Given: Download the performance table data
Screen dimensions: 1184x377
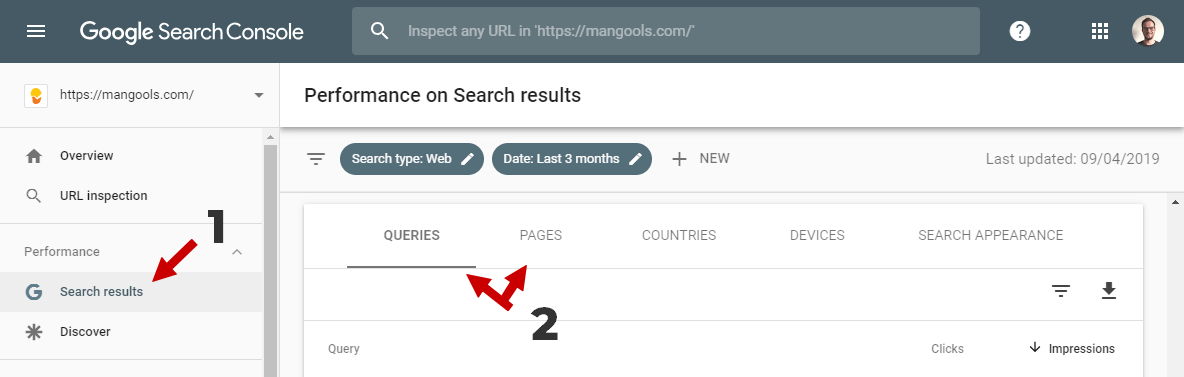Looking at the screenshot, I should (1108, 291).
